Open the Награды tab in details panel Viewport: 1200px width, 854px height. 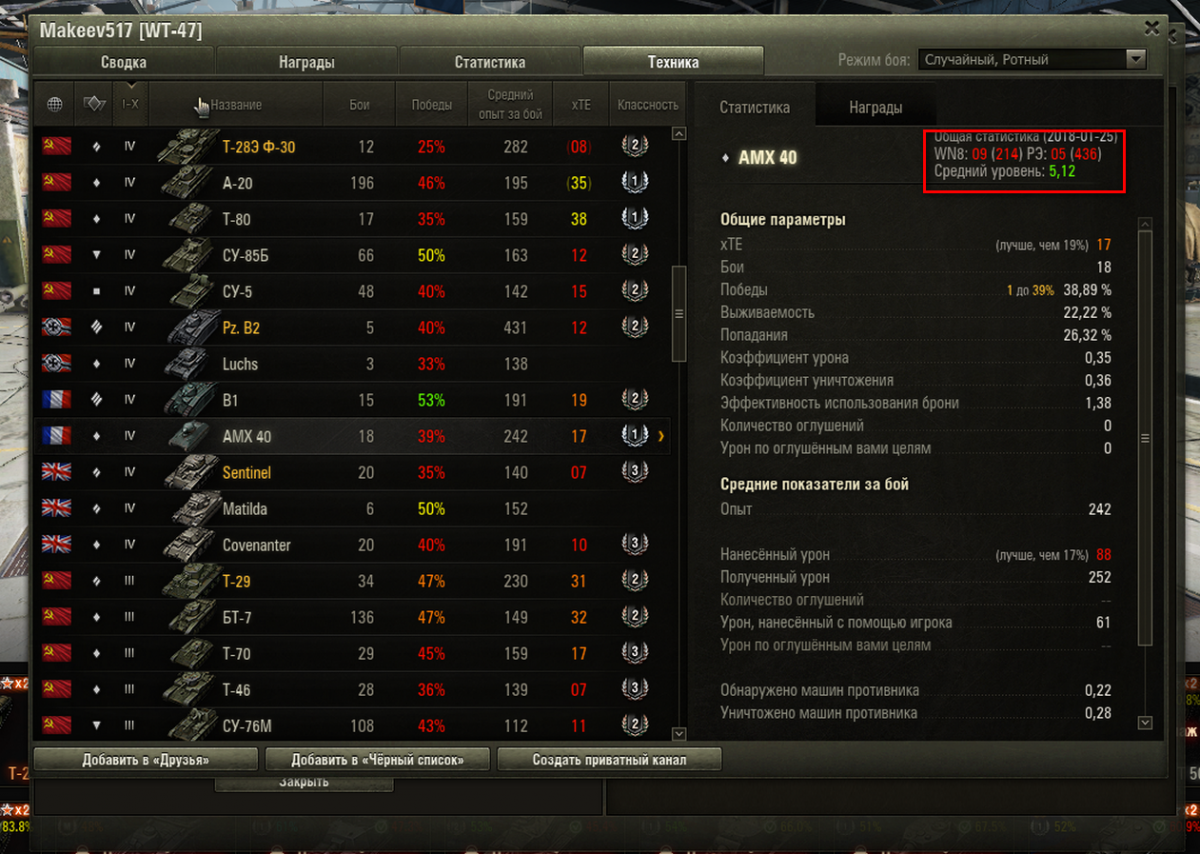pyautogui.click(x=875, y=107)
